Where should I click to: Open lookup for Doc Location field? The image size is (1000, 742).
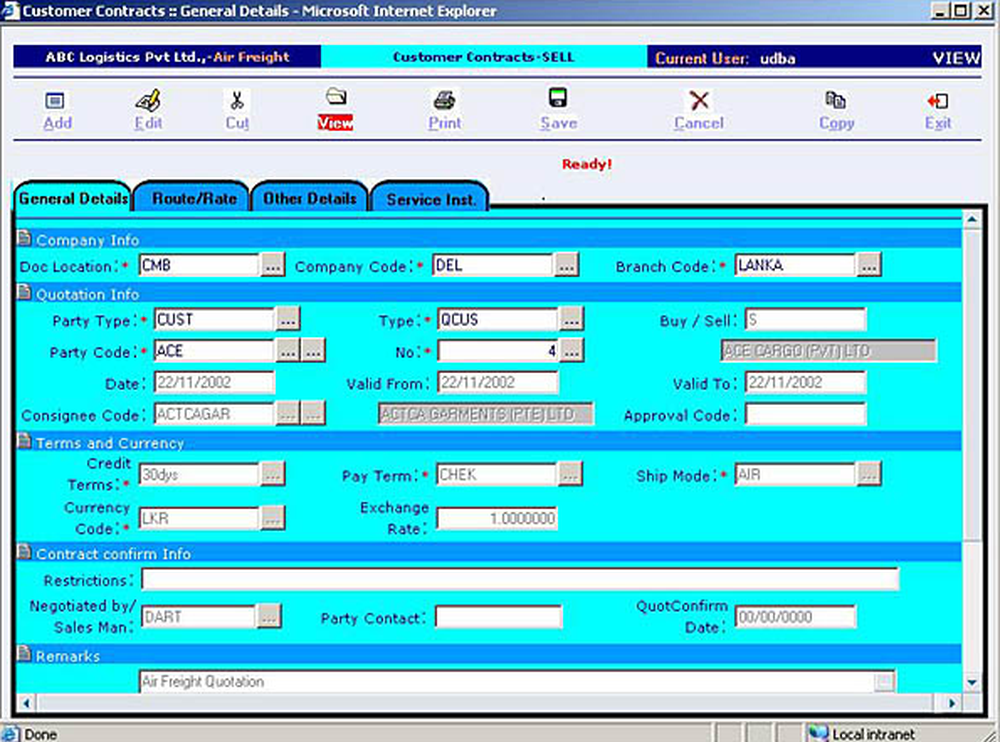tap(273, 266)
